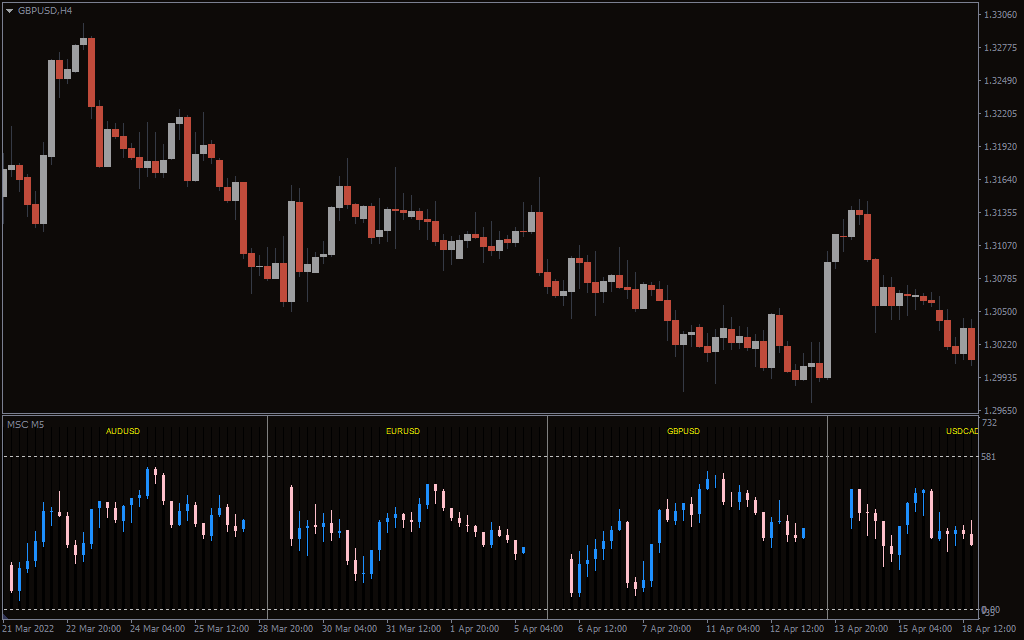Click the 581 level on indicator scale
Viewport: 1024px width, 640px height.
coord(990,457)
